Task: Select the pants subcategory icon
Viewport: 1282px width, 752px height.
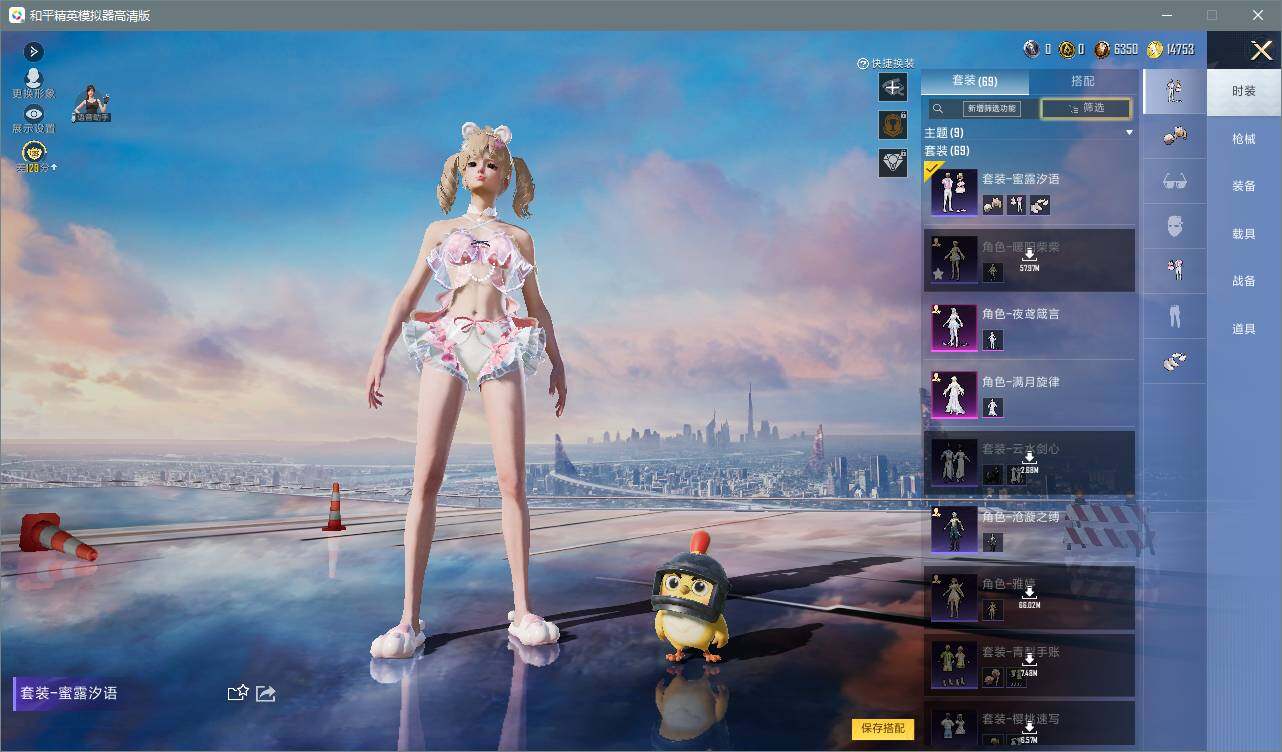Action: point(1174,316)
